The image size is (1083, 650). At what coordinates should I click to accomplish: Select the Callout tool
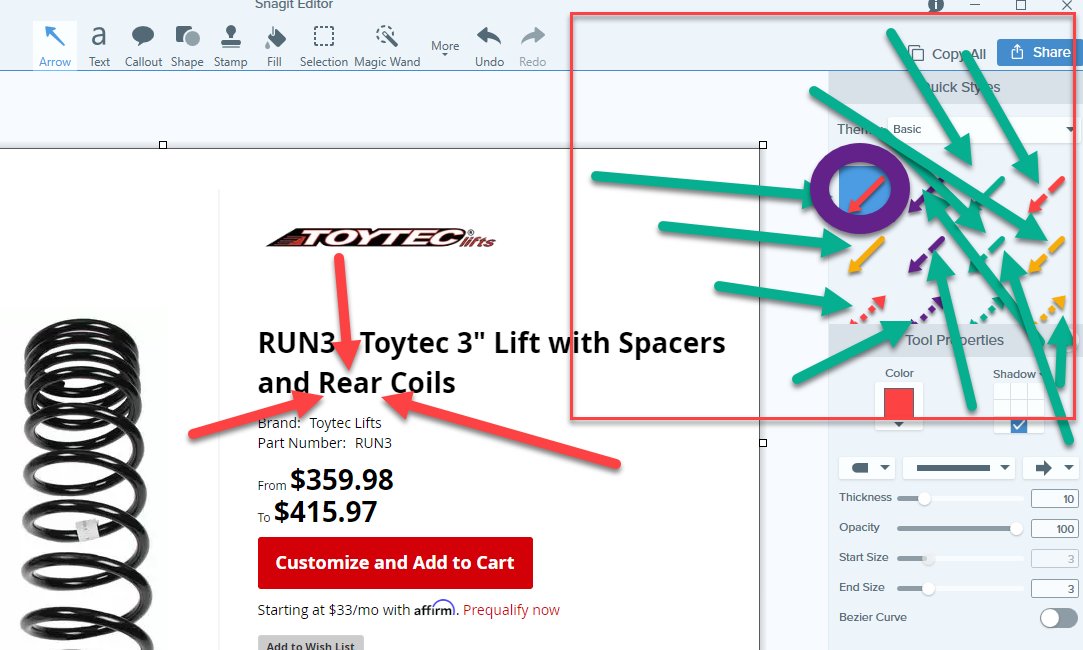click(143, 46)
